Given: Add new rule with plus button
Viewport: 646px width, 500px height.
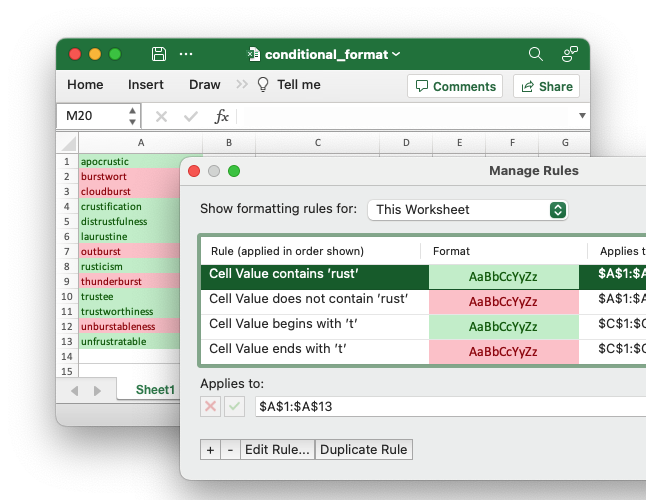Looking at the screenshot, I should coord(210,450).
